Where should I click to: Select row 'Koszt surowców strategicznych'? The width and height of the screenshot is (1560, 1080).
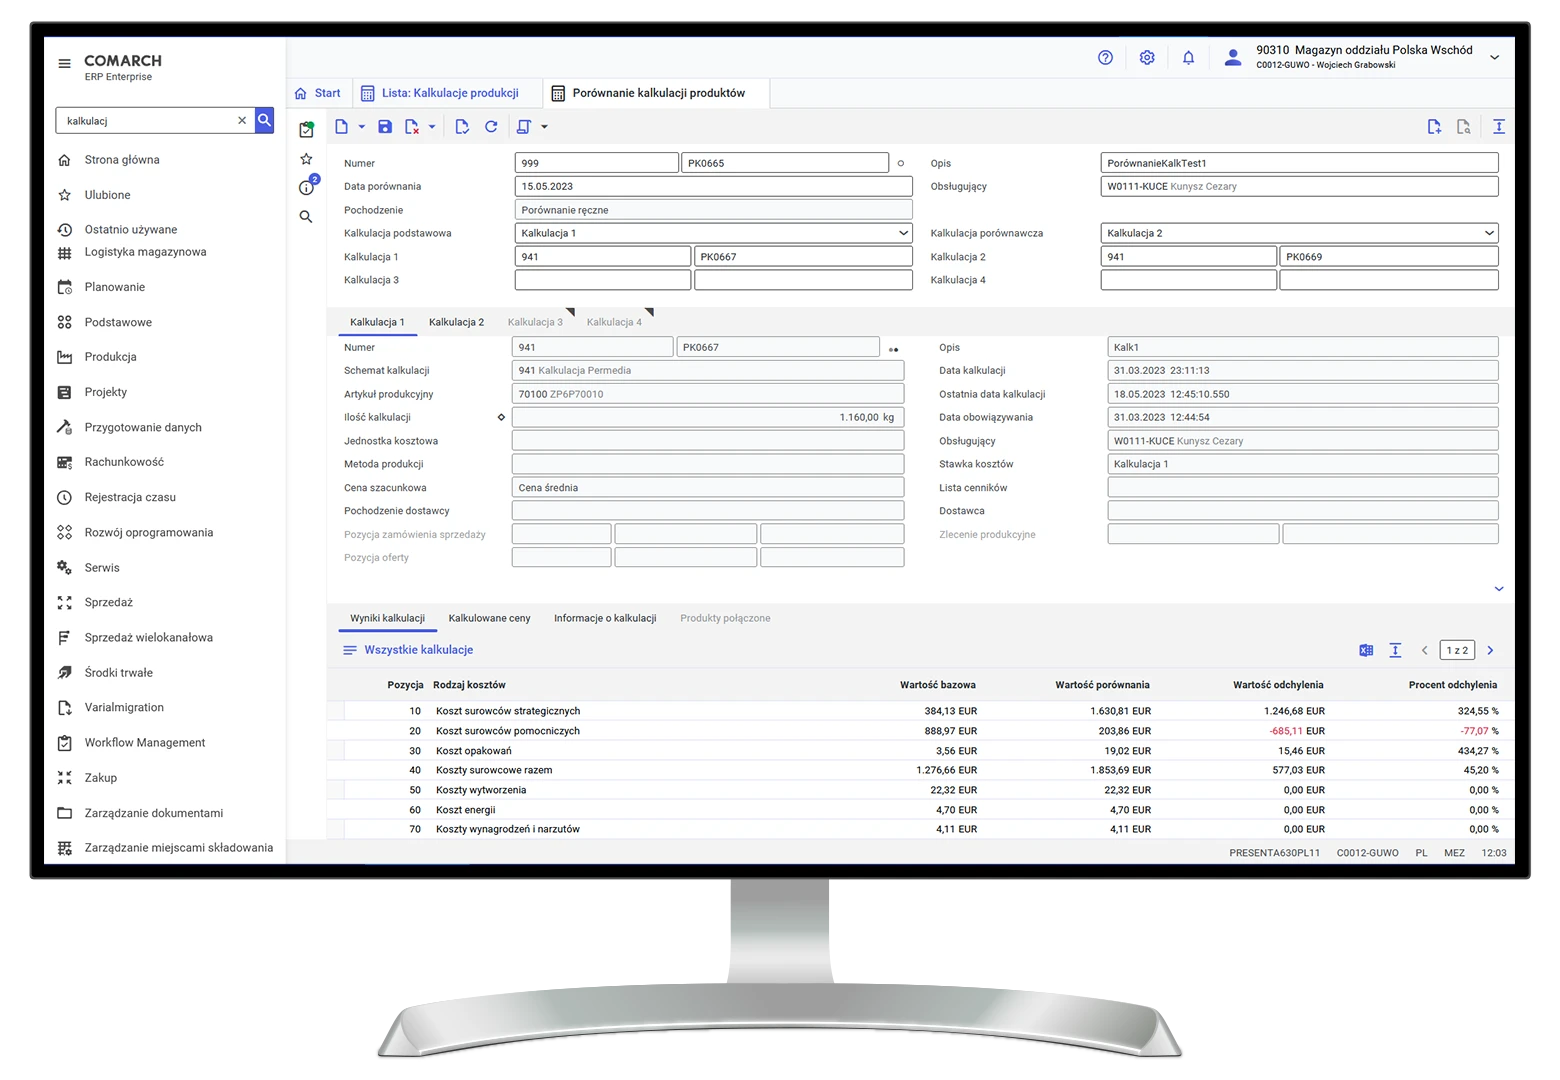coord(920,711)
